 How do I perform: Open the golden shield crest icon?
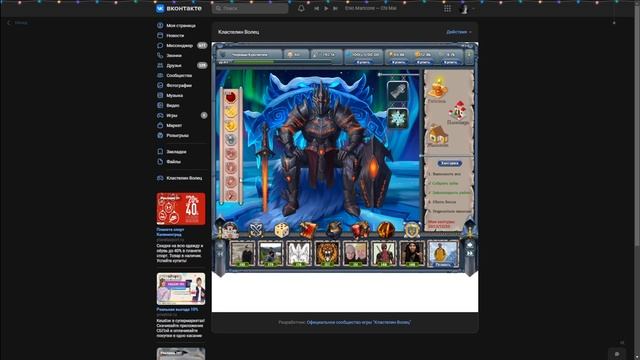click(411, 230)
